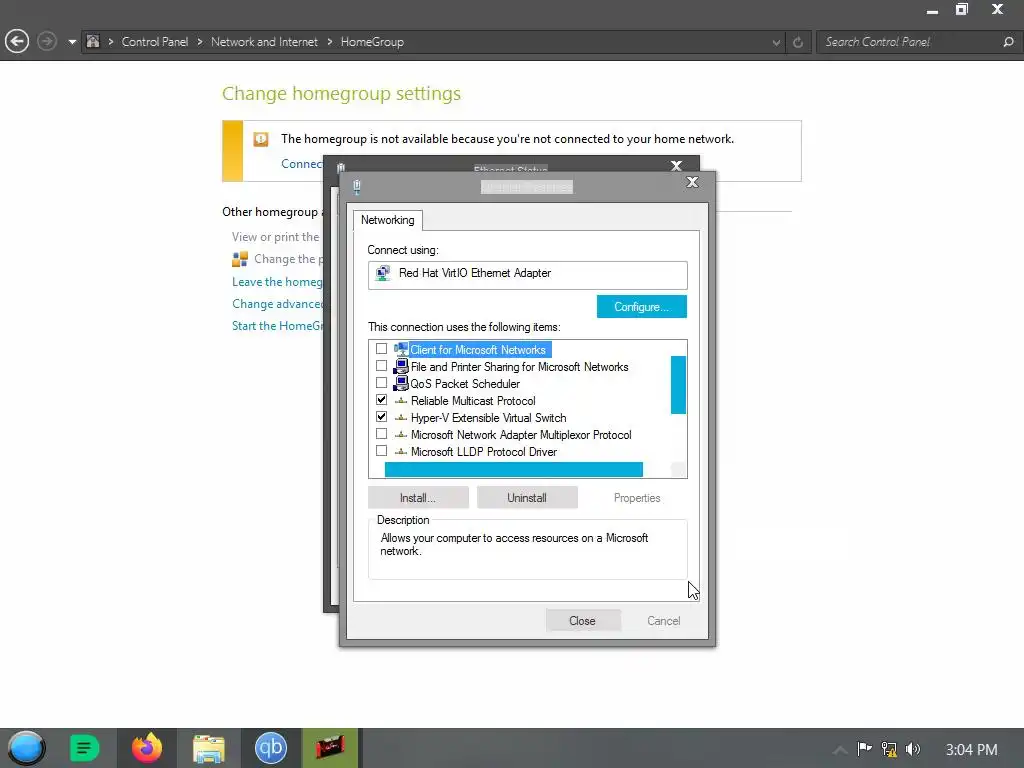
Task: Click the Close button in properties dialog
Action: tap(583, 620)
